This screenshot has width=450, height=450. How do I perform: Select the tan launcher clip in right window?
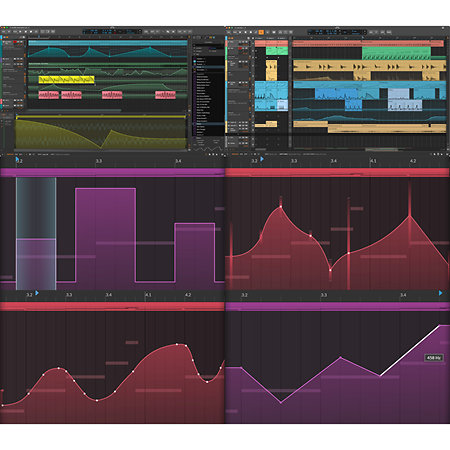pos(271,70)
